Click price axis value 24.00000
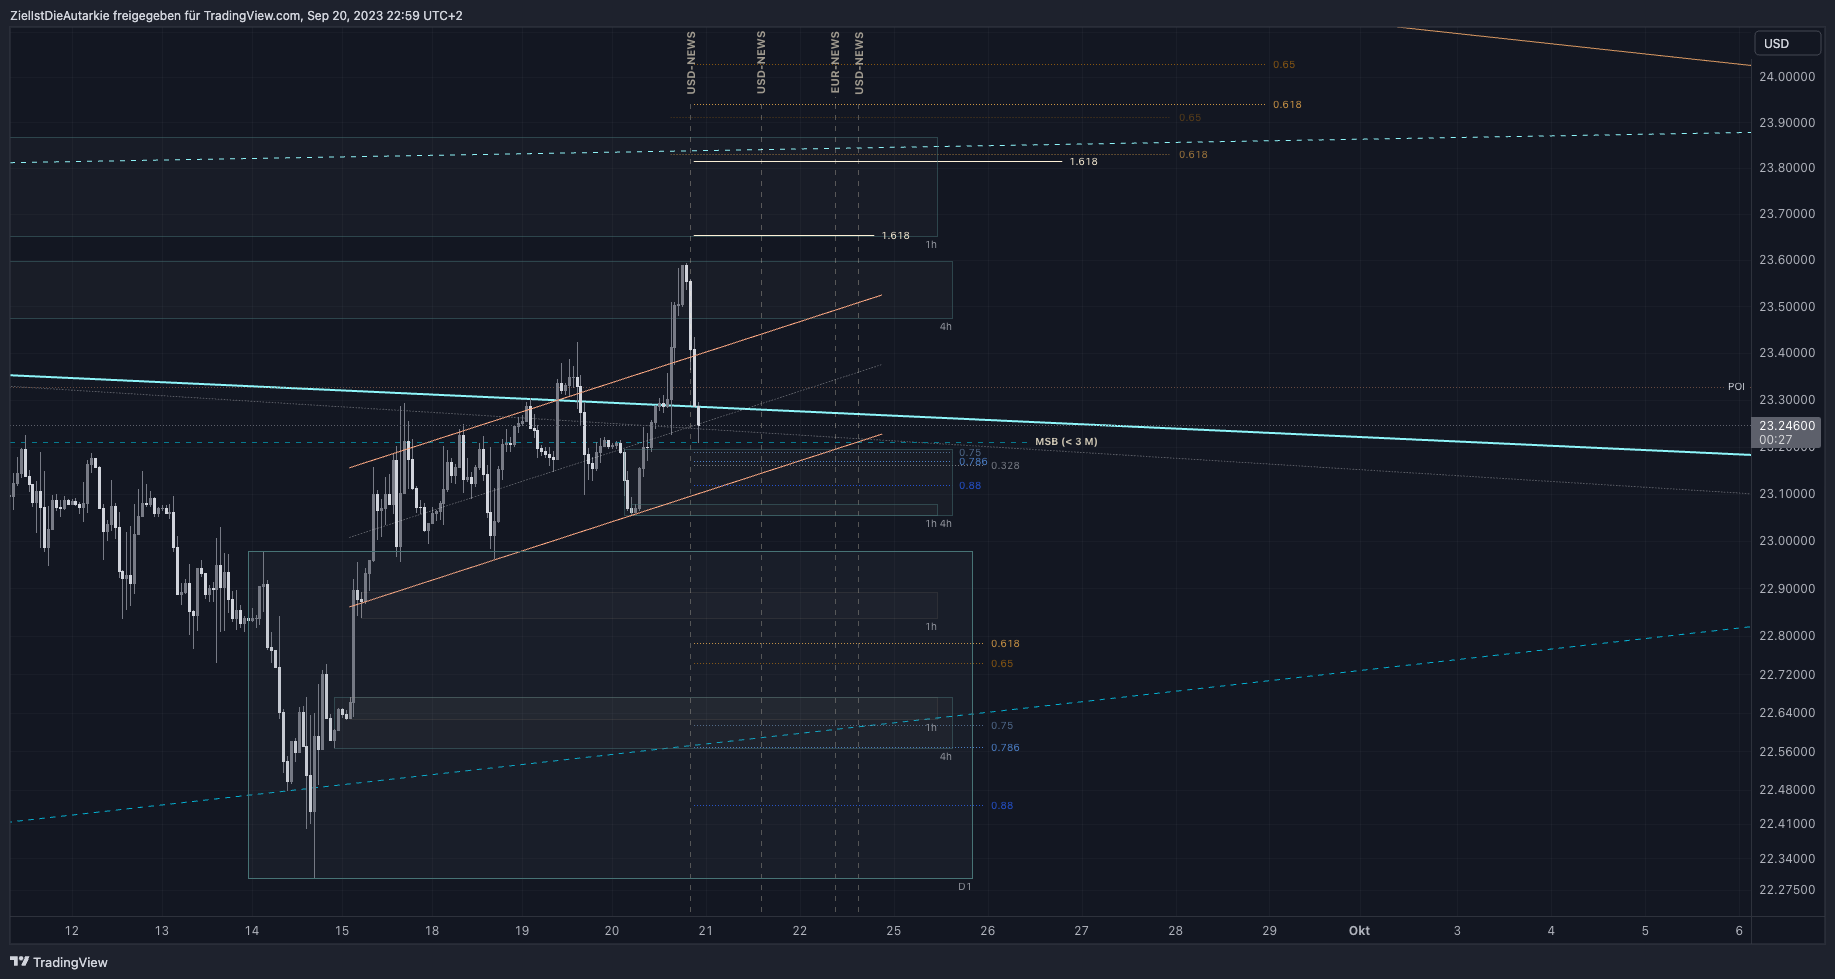Screen dimensions: 1835x979 click(1787, 77)
